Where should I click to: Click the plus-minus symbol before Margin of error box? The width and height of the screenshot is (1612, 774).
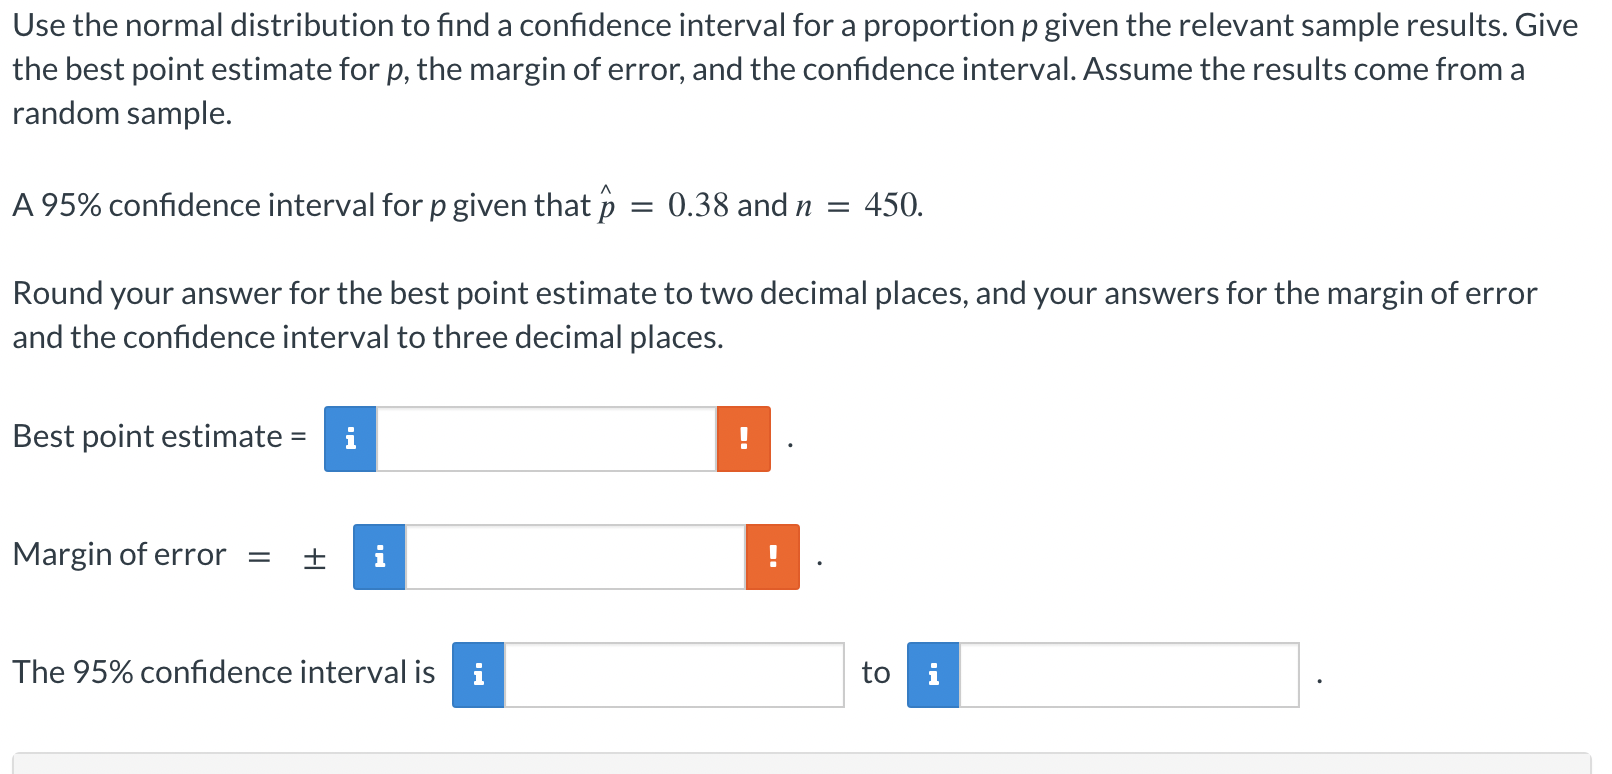tap(313, 557)
